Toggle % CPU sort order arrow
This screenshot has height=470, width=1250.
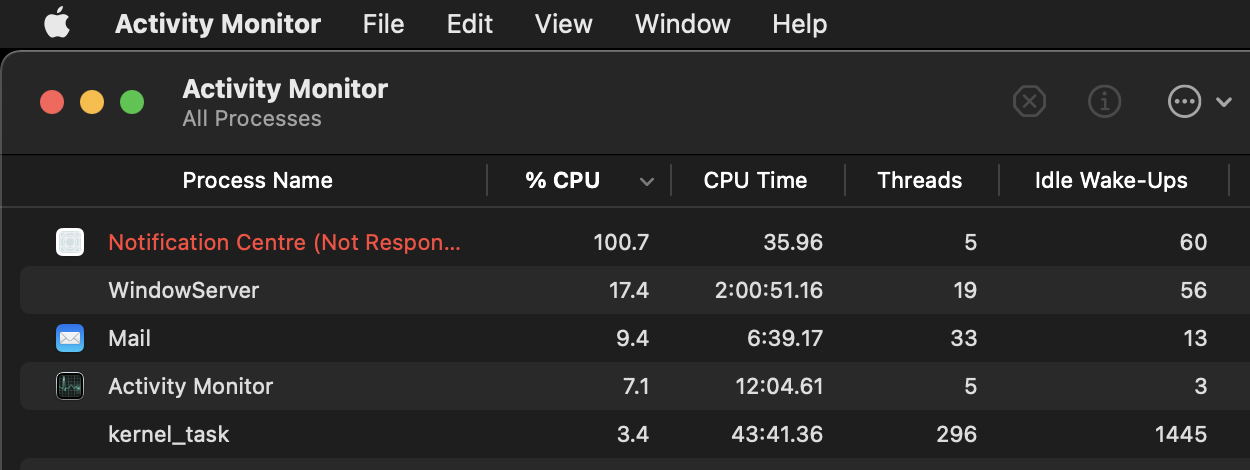click(647, 181)
